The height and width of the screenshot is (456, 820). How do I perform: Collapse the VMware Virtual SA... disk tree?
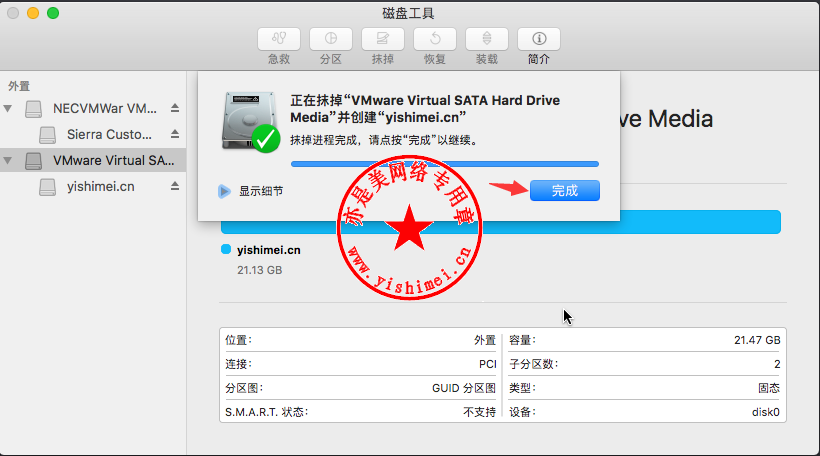point(7,161)
